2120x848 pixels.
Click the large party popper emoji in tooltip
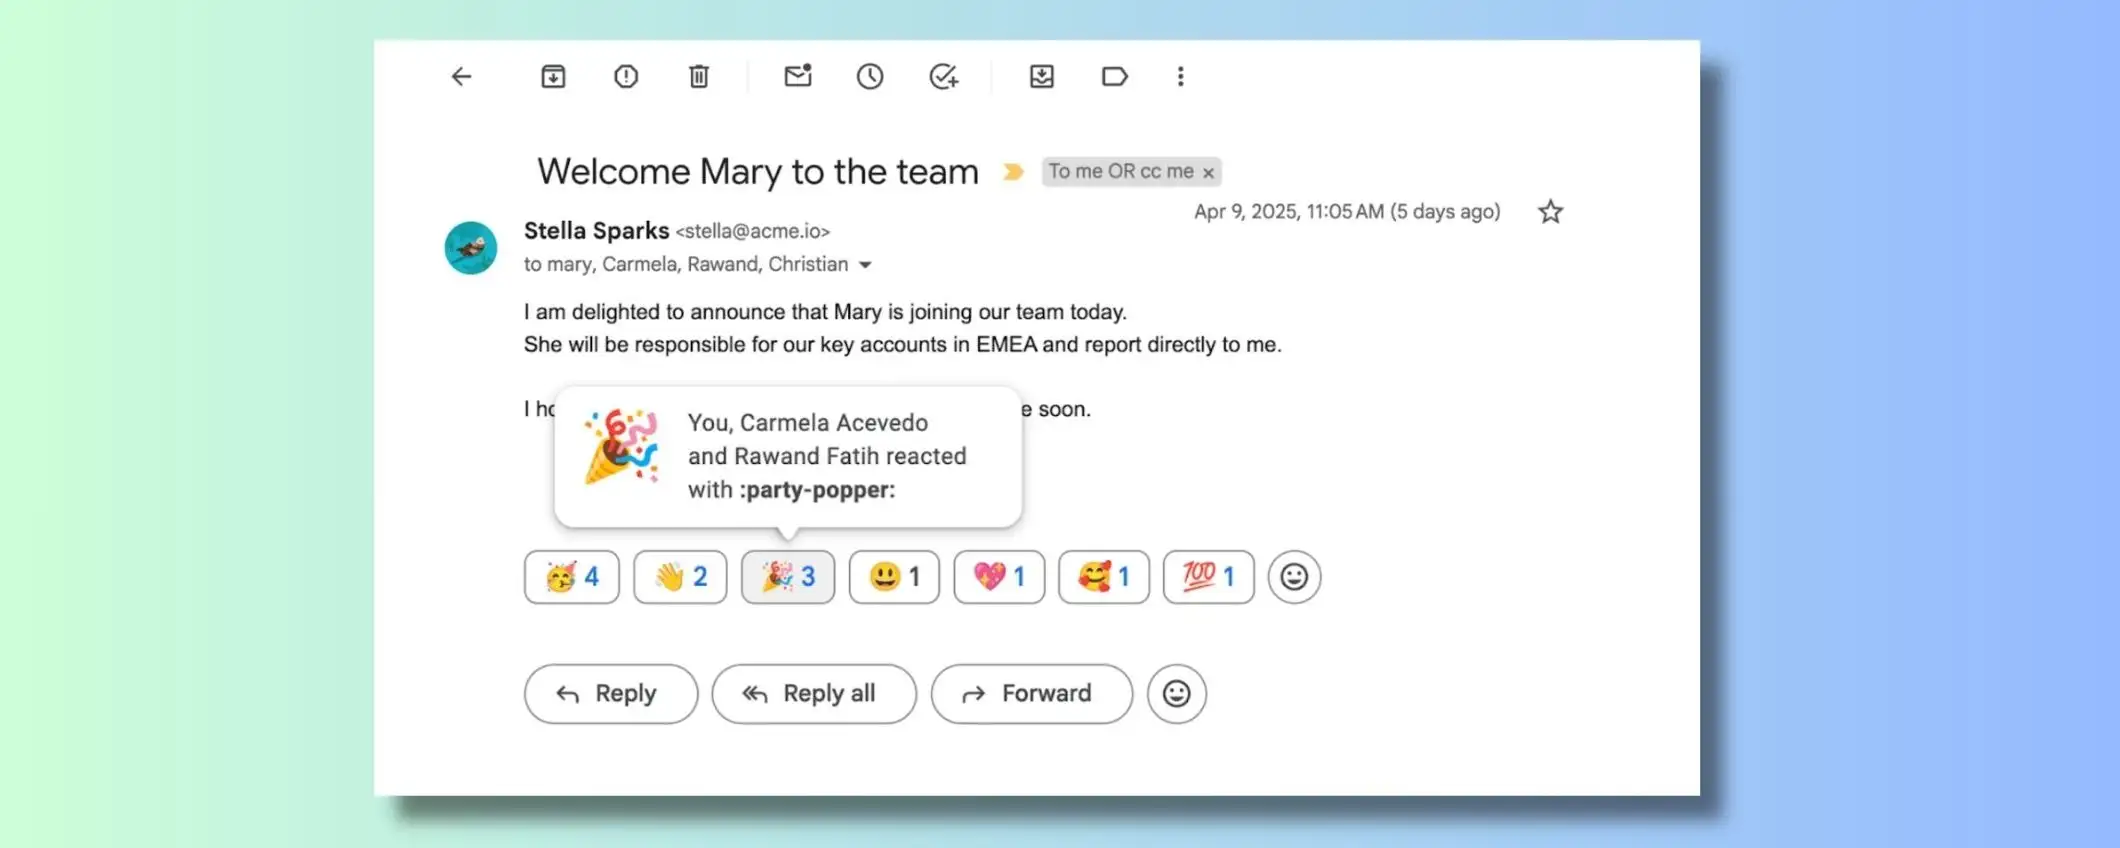point(621,446)
